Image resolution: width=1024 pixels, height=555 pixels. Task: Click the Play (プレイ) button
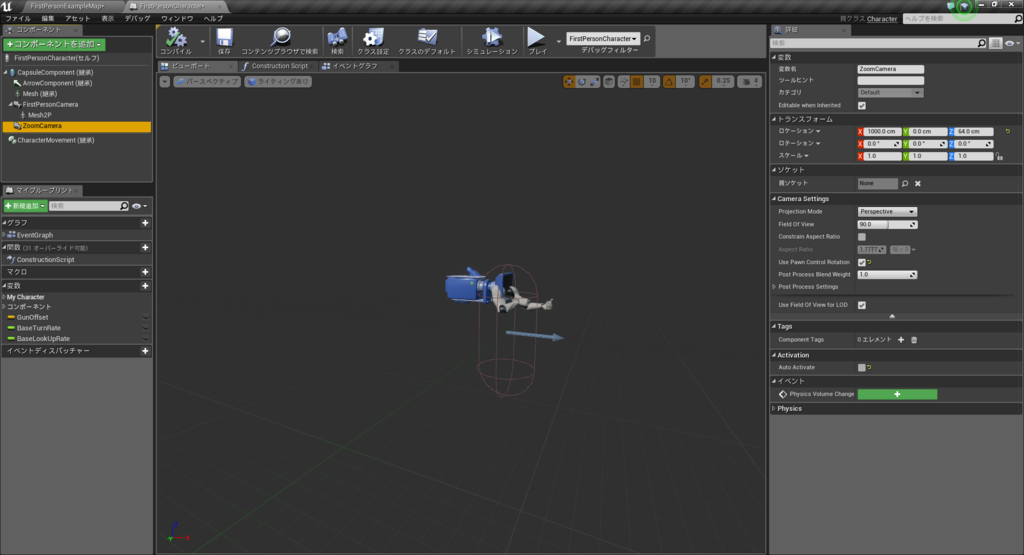point(536,37)
